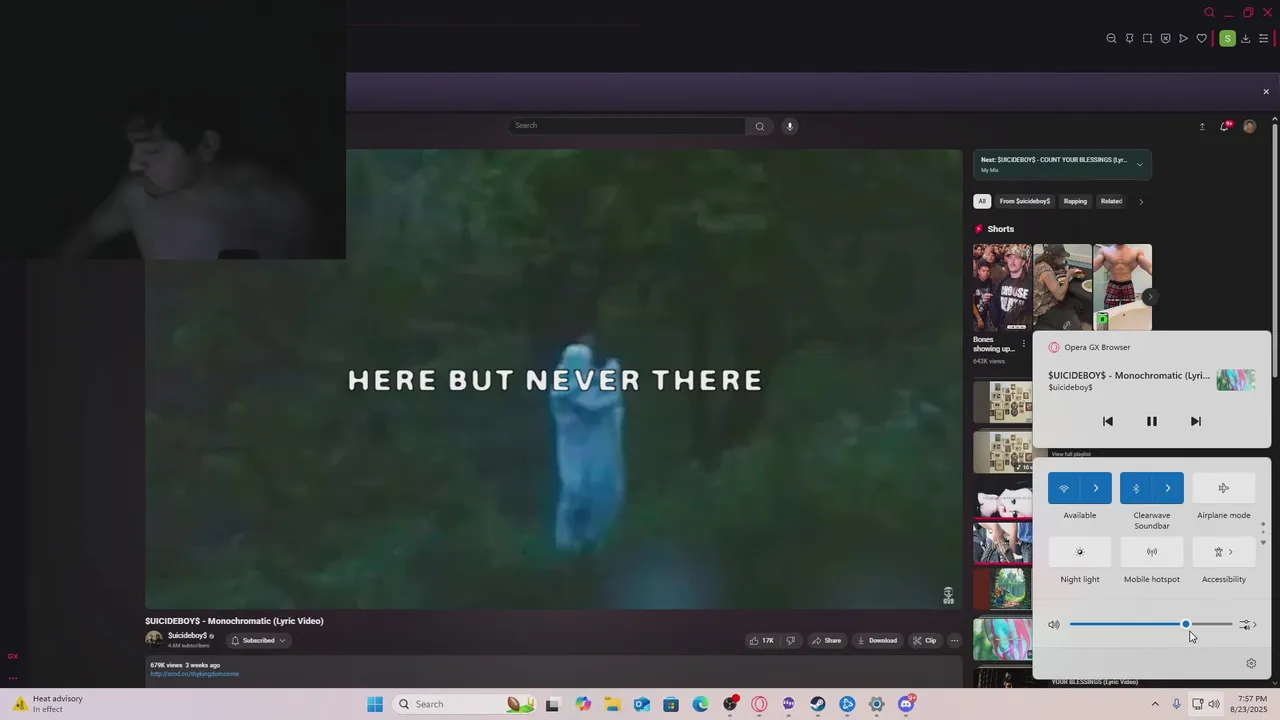Toggle Wi-Fi in quick settings
The image size is (1280, 720).
point(1064,488)
